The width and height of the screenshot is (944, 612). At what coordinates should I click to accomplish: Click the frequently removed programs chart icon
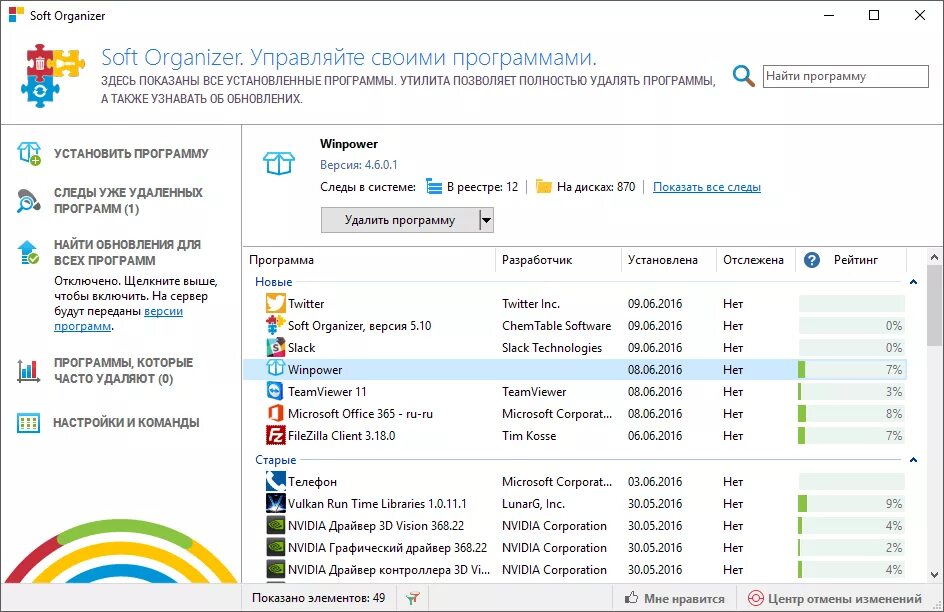point(28,371)
